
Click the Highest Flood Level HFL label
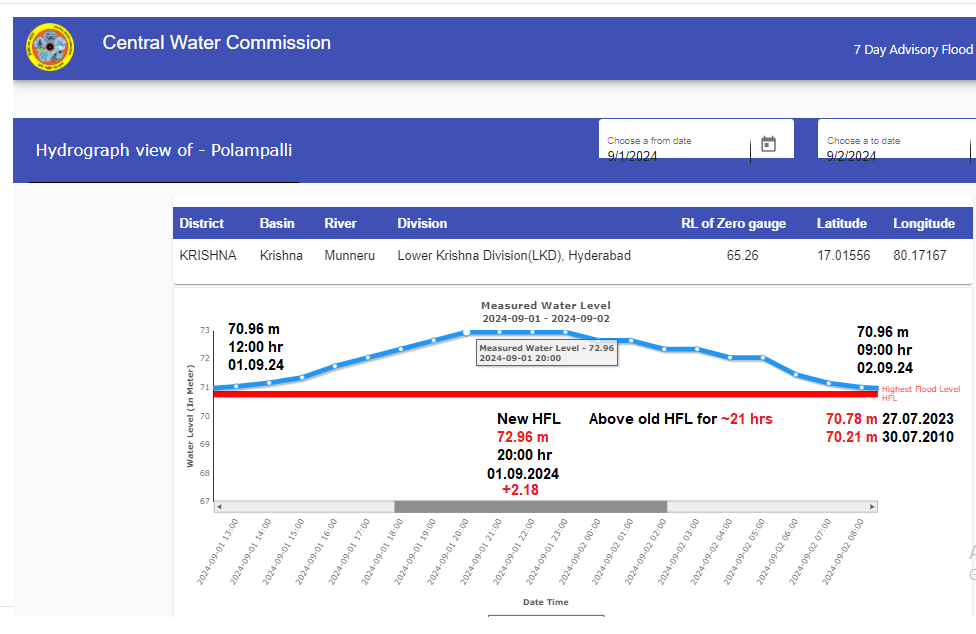pyautogui.click(x=920, y=392)
